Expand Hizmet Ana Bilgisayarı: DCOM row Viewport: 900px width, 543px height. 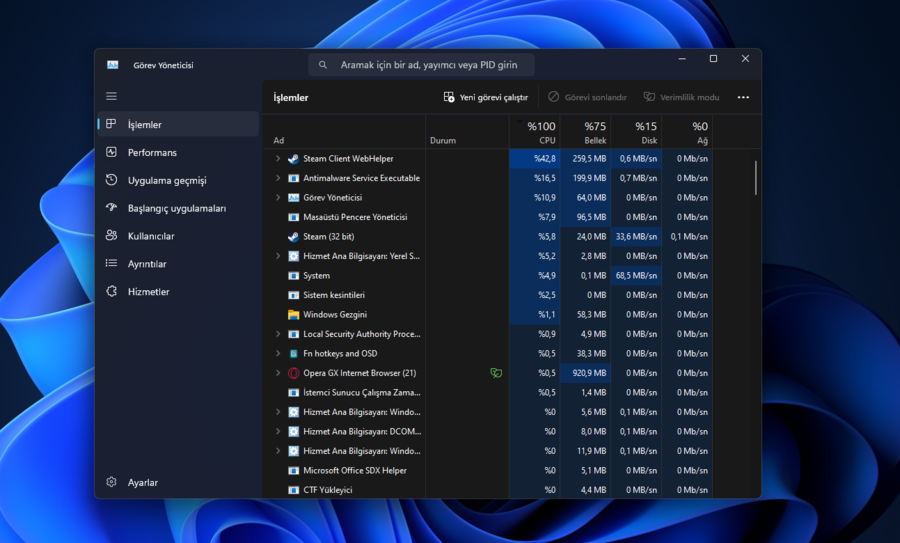[x=278, y=432]
